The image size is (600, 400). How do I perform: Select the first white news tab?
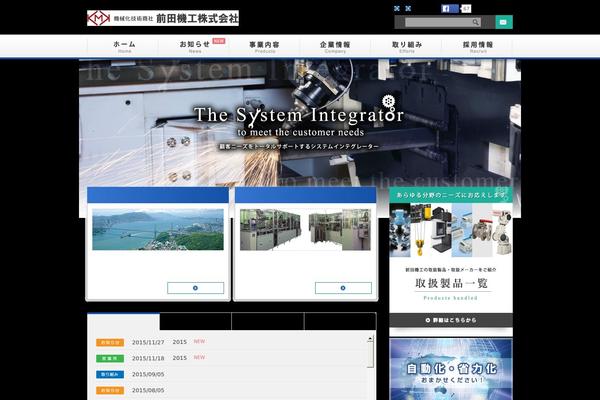point(124,322)
